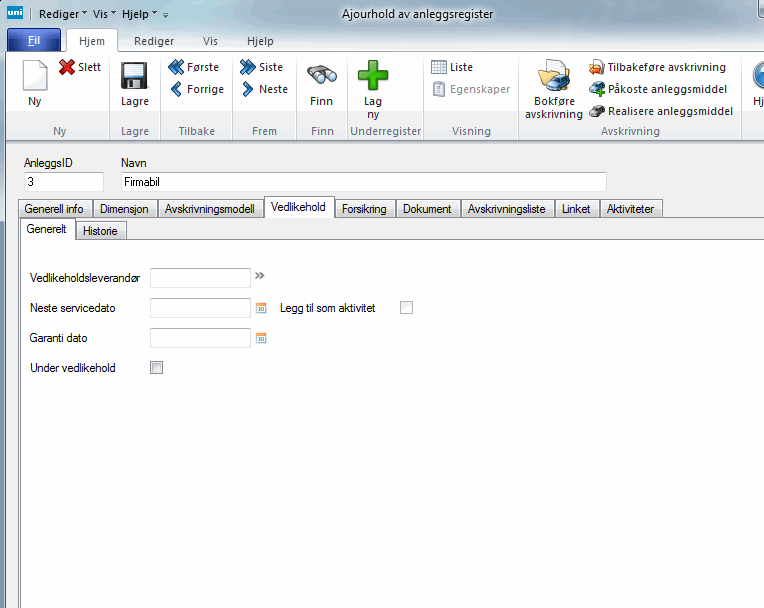Click into the Navn text field
764x608 pixels.
coord(362,182)
